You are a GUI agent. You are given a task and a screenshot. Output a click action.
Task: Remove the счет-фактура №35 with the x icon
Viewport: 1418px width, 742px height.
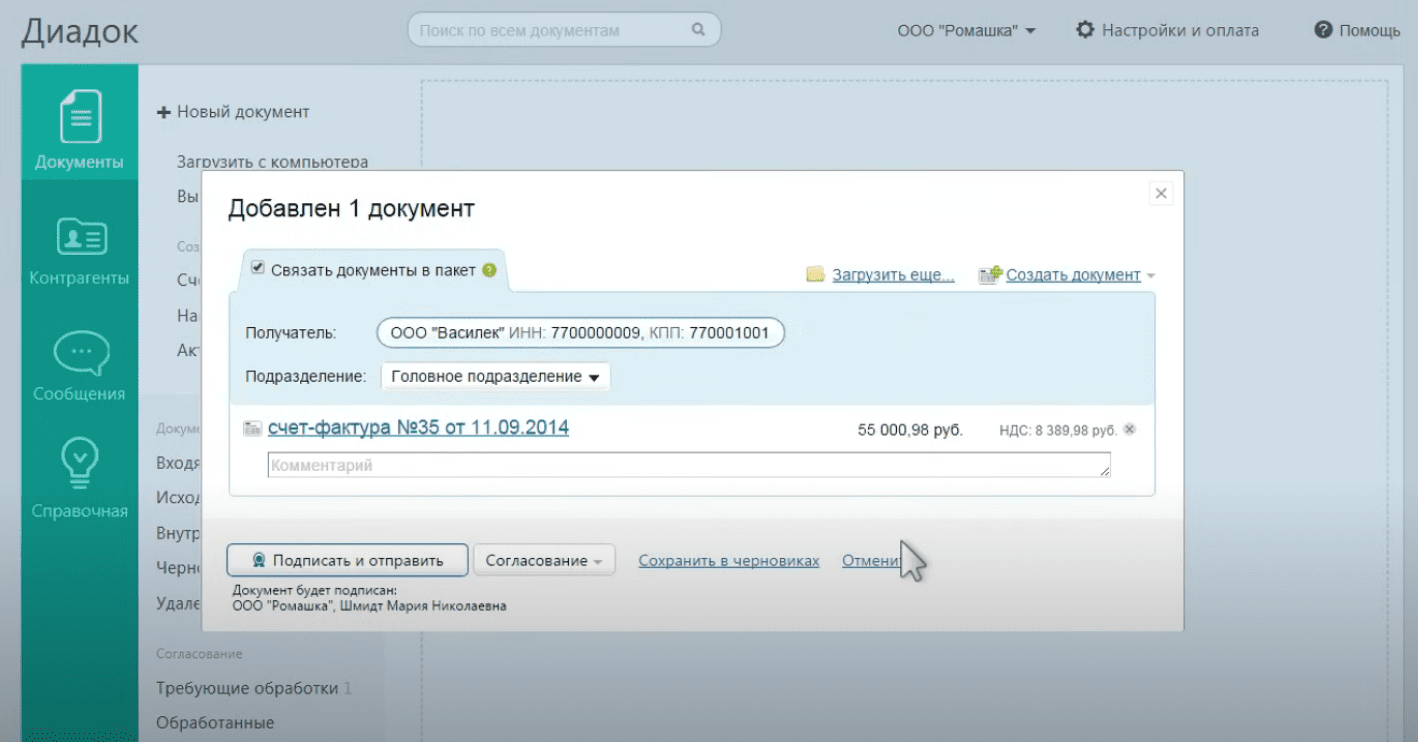[1130, 430]
